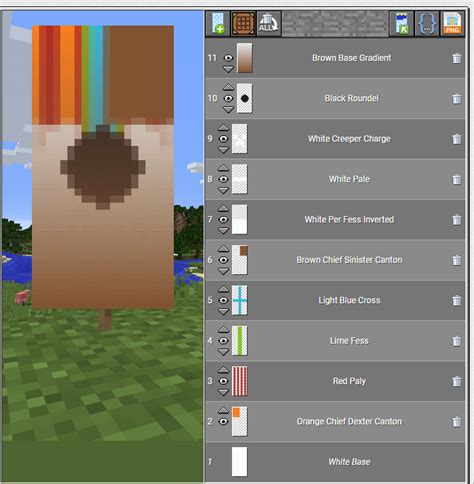This screenshot has width=474, height=484.
Task: Move White Pale layer down
Action: pyautogui.click(x=223, y=190)
